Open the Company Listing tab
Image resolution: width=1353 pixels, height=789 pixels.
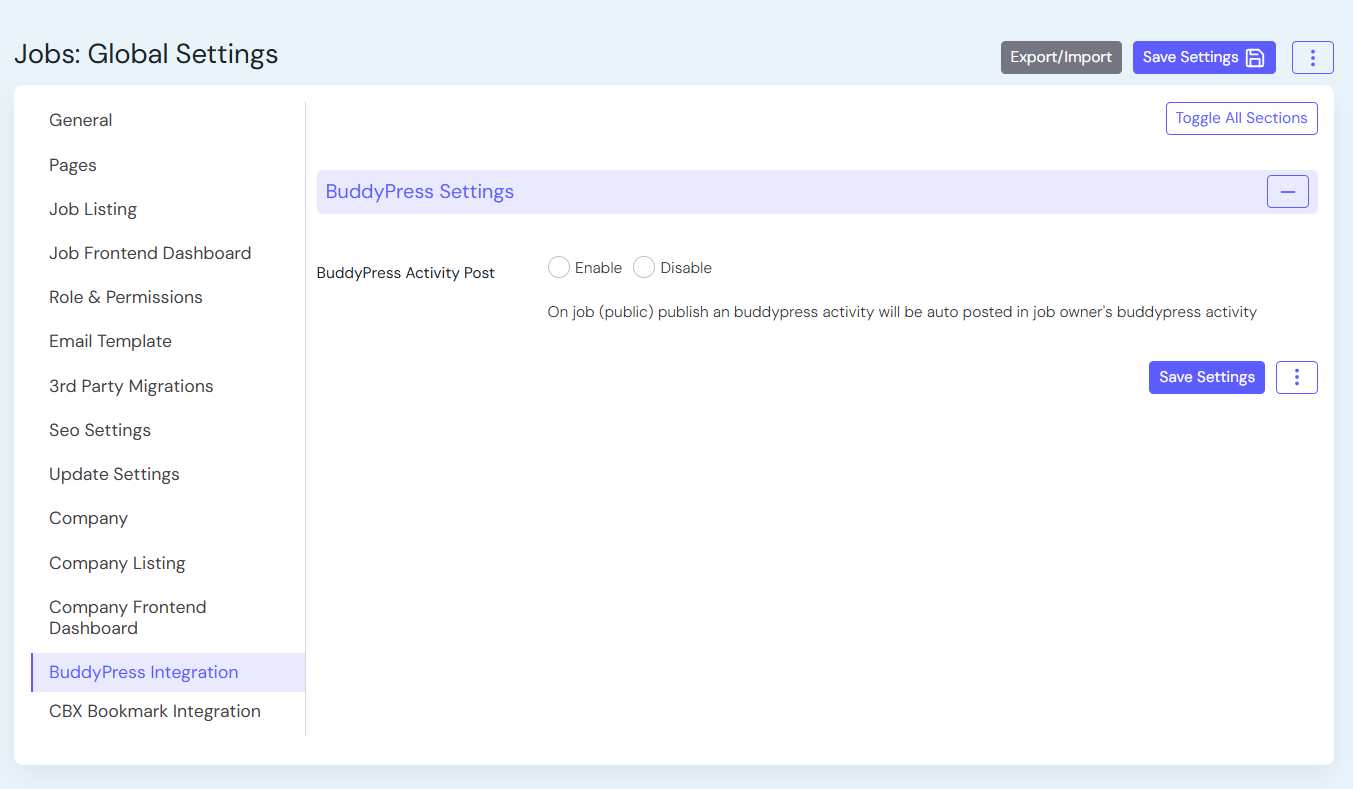117,563
